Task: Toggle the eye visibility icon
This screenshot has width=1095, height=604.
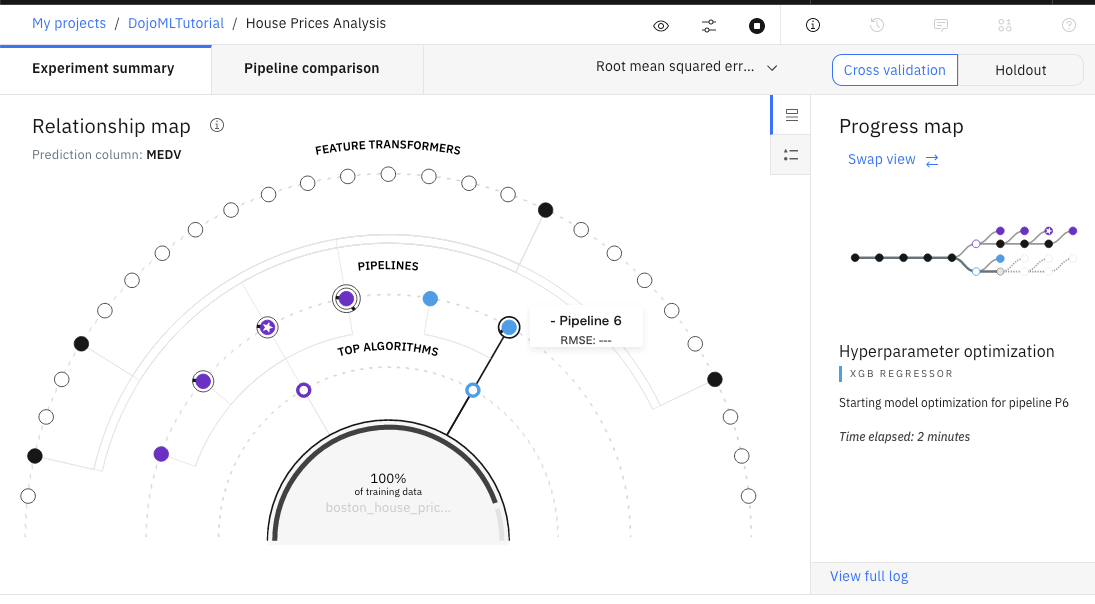Action: click(x=661, y=26)
